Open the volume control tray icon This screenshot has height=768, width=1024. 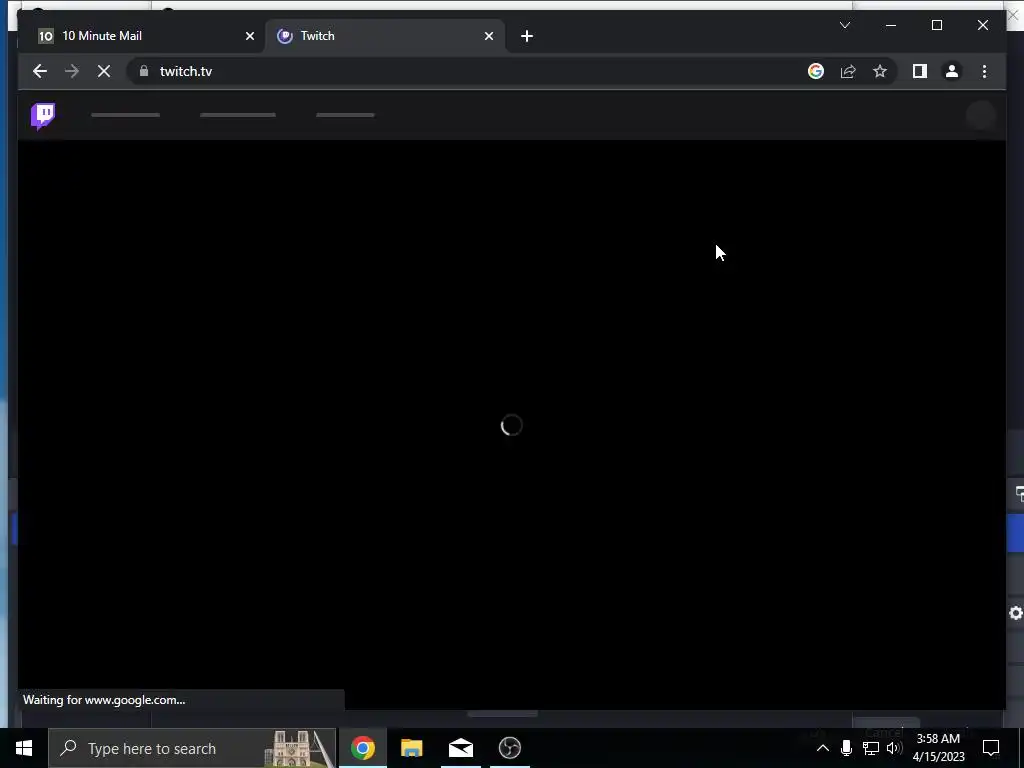tap(894, 748)
